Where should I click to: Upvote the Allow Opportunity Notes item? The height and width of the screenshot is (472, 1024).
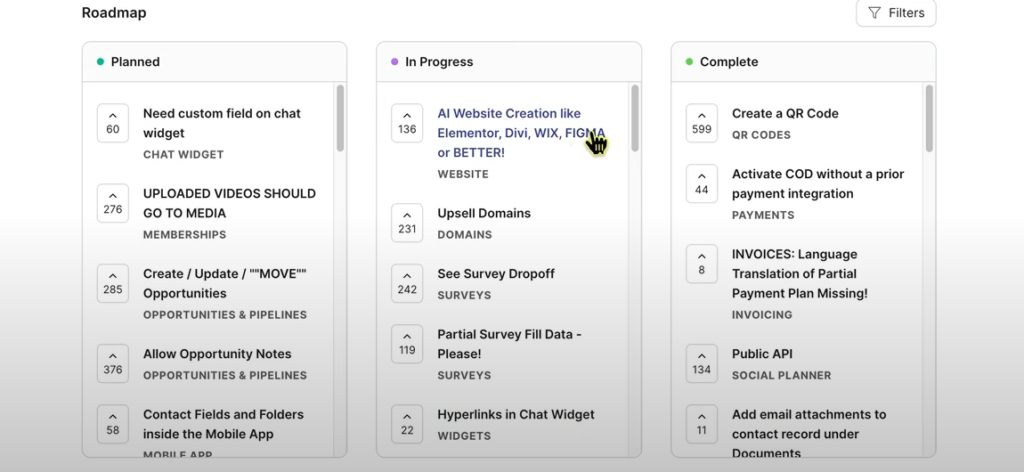pos(113,364)
